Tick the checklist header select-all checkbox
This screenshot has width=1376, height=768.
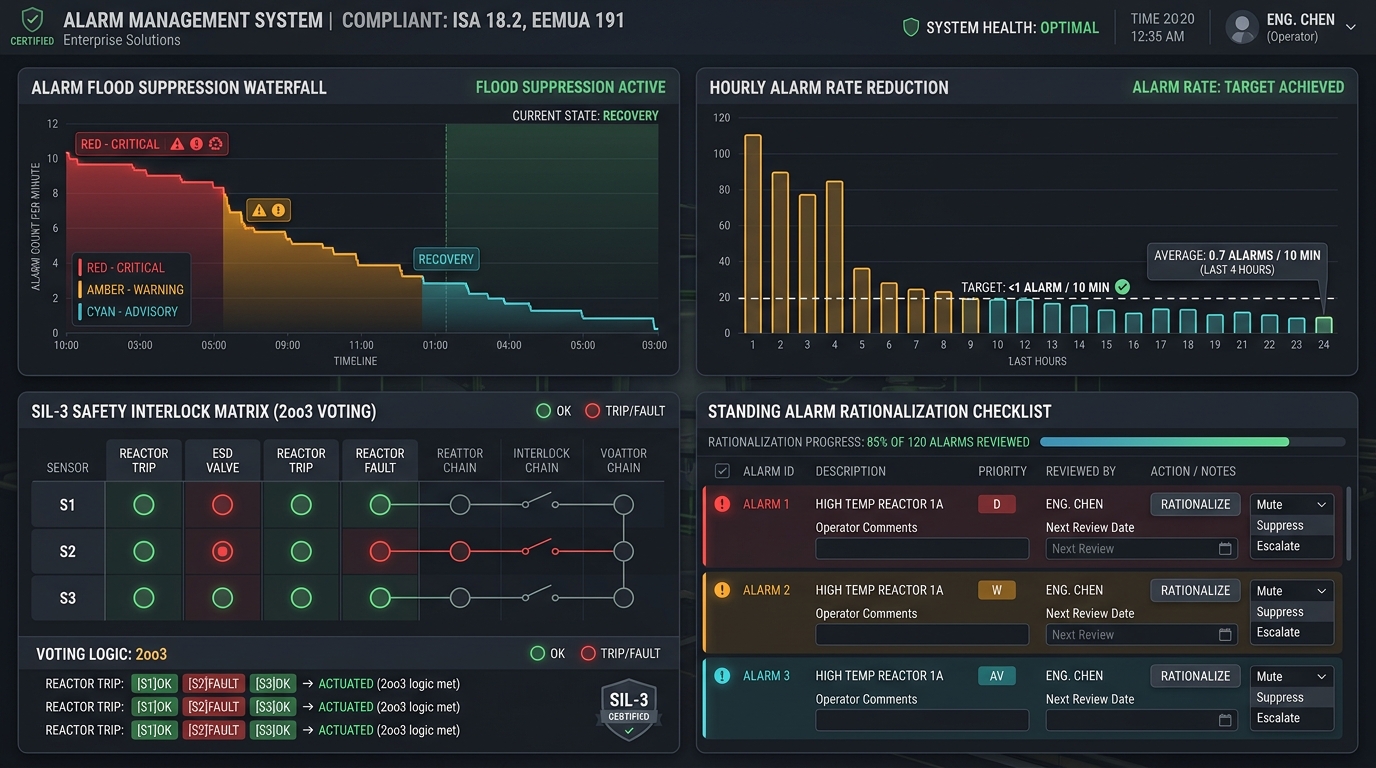pos(722,471)
